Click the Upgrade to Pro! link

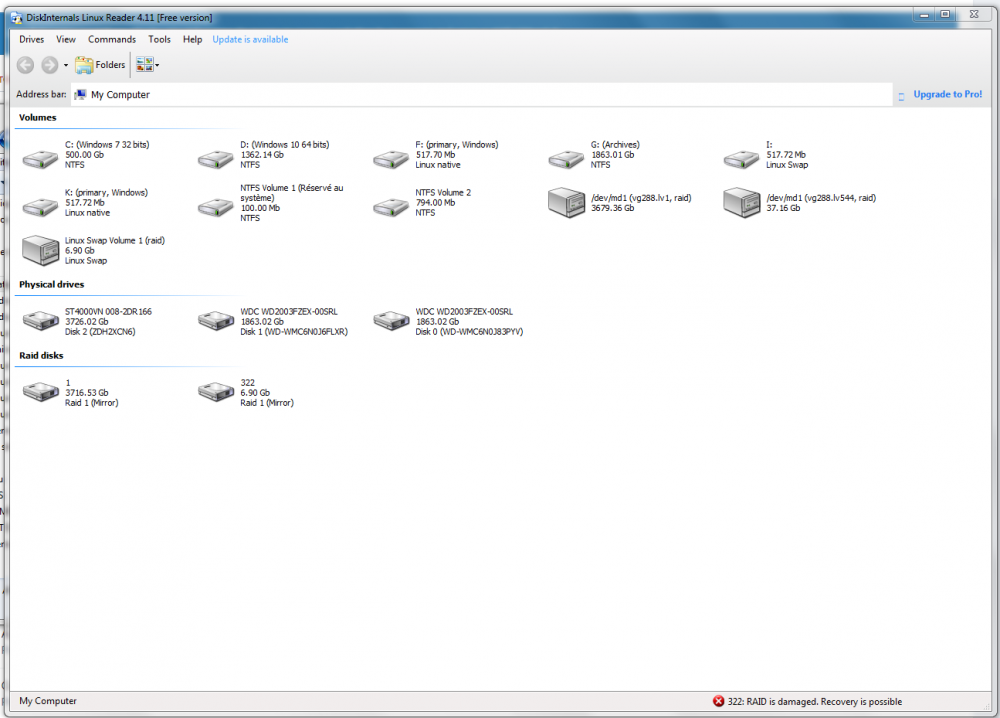(x=946, y=94)
